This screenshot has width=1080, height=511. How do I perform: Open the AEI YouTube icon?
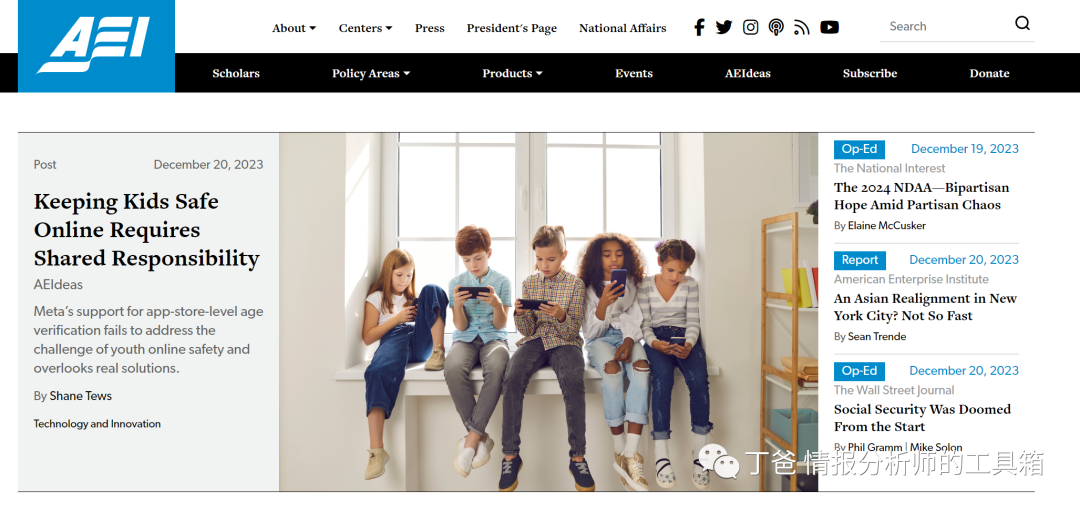[829, 28]
